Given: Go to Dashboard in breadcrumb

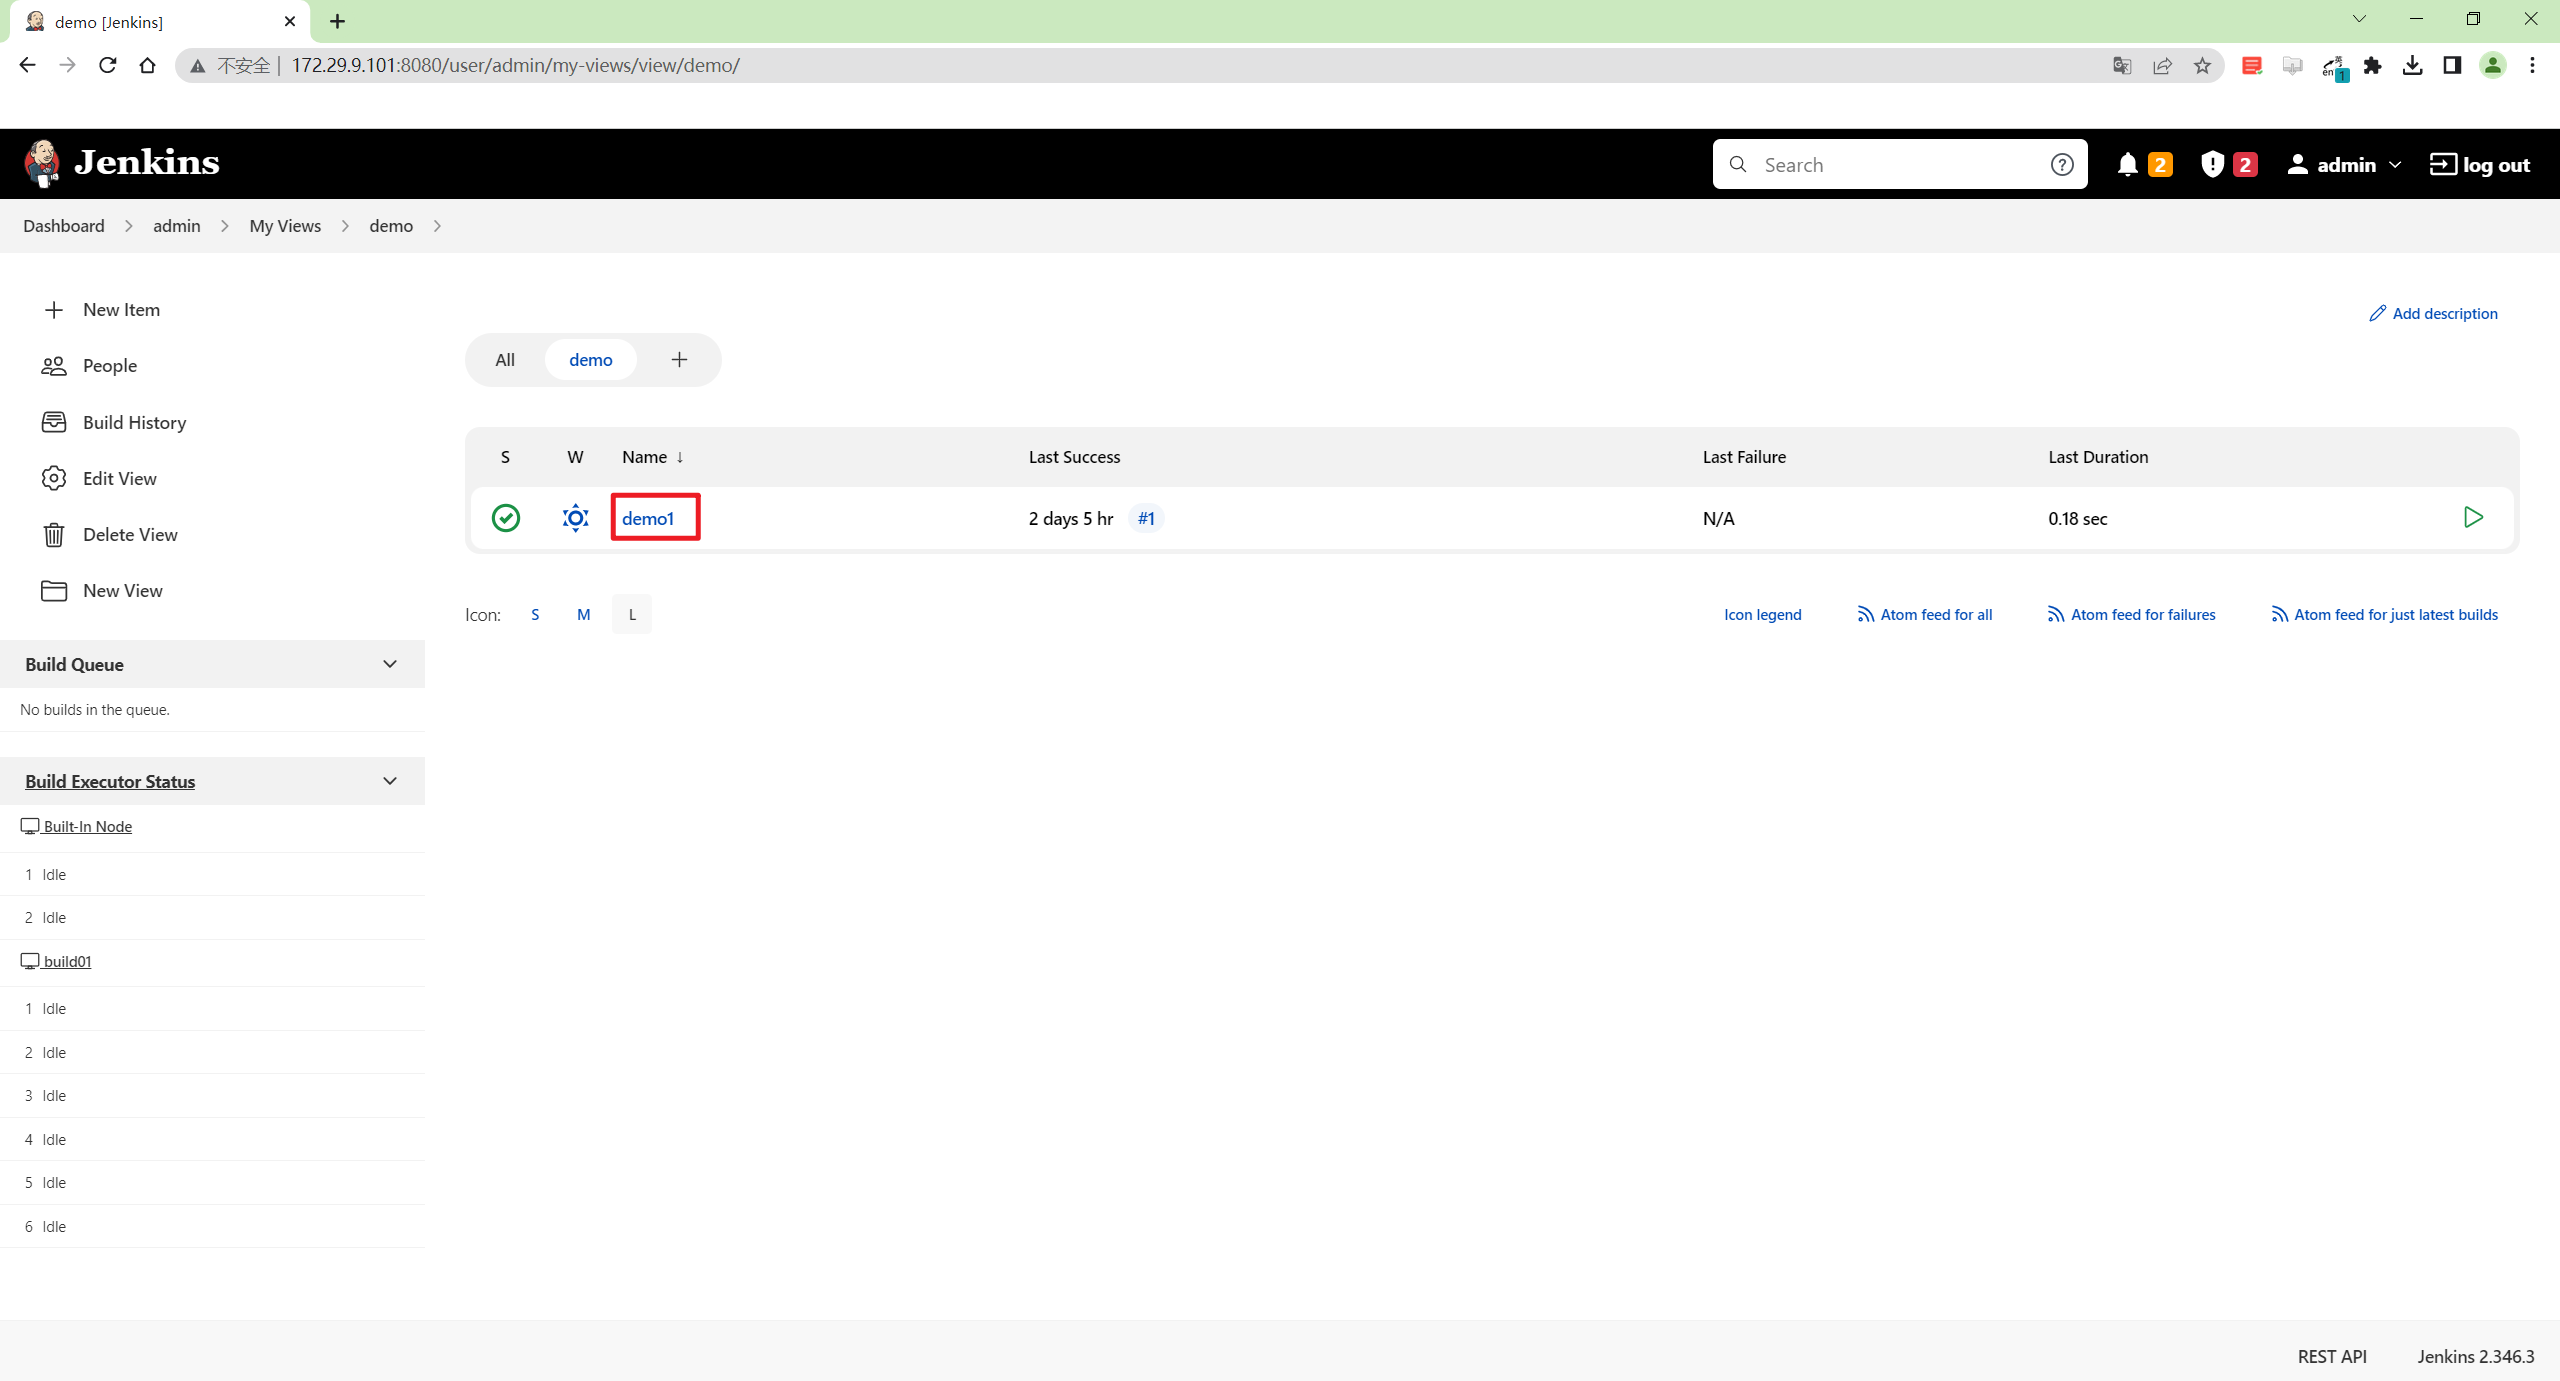Looking at the screenshot, I should (x=64, y=226).
